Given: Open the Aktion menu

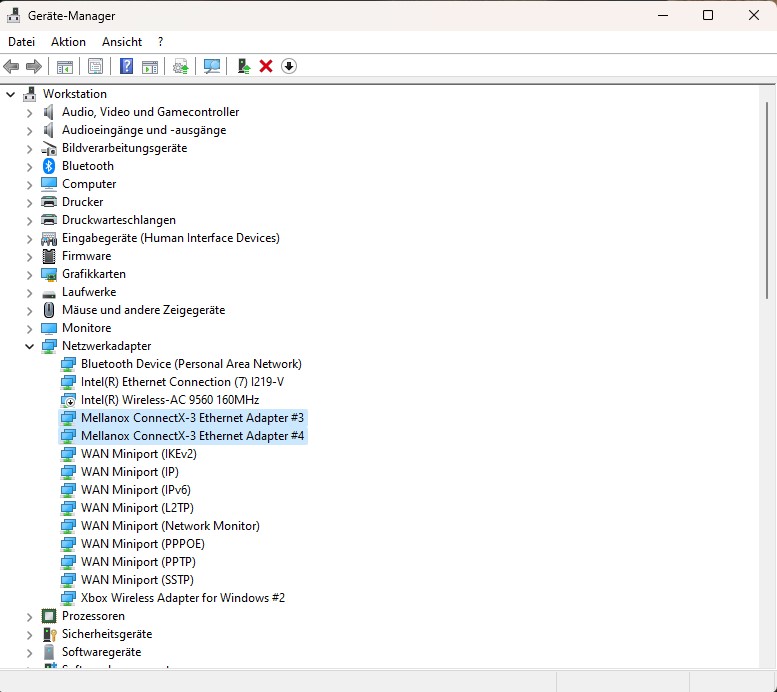Looking at the screenshot, I should coord(68,42).
